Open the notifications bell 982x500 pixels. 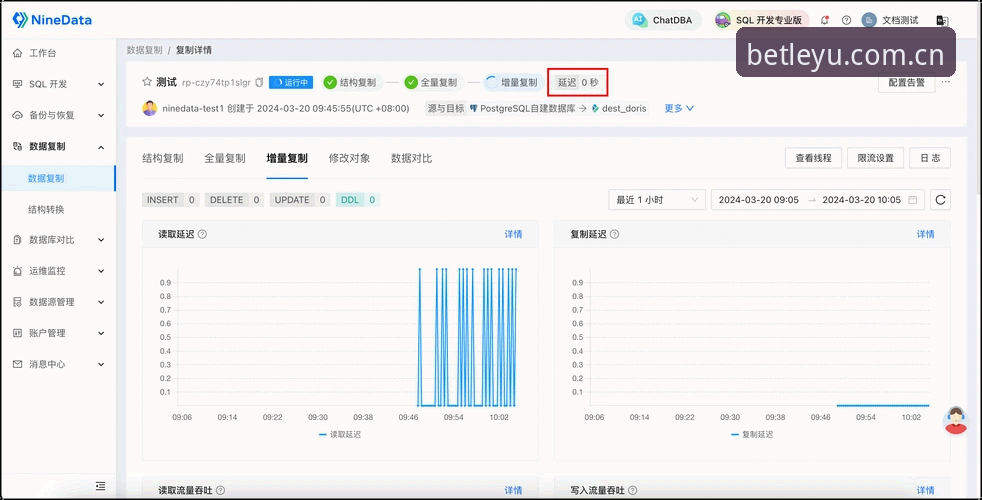click(825, 20)
